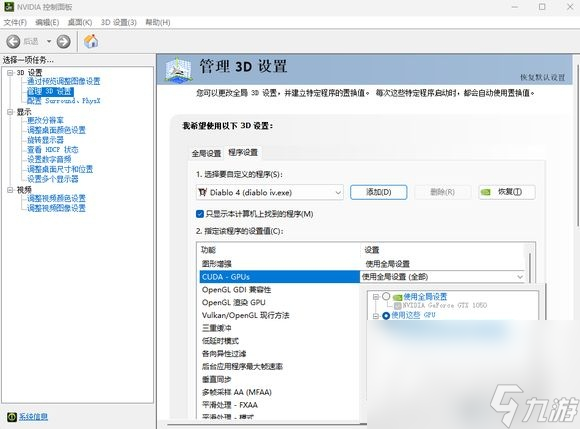Click the Back arrow toolbar icon
580x429 pixels.
[13, 41]
